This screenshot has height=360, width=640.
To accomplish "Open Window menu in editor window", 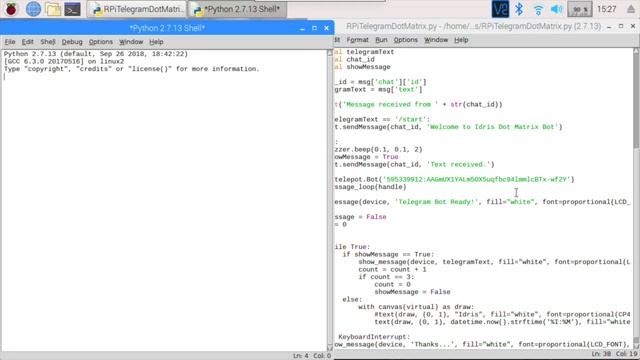I will point(436,40).
